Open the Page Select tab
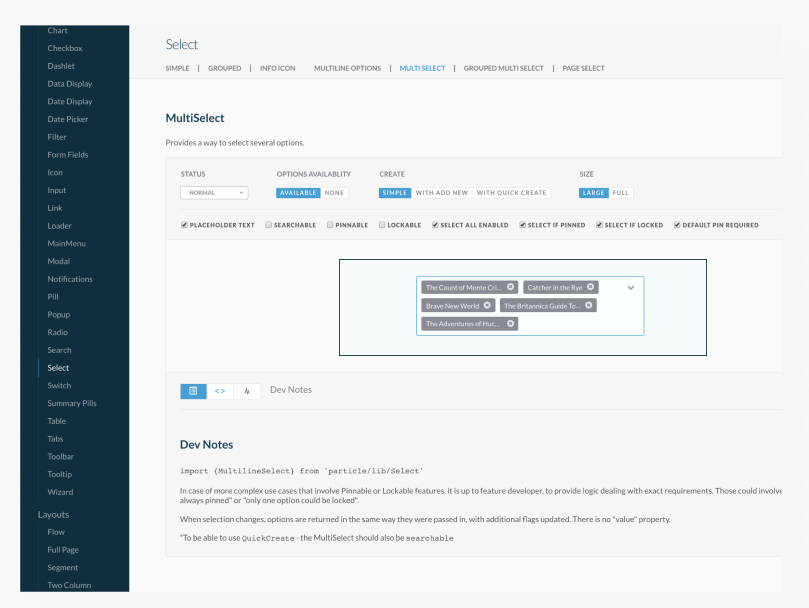 [583, 68]
